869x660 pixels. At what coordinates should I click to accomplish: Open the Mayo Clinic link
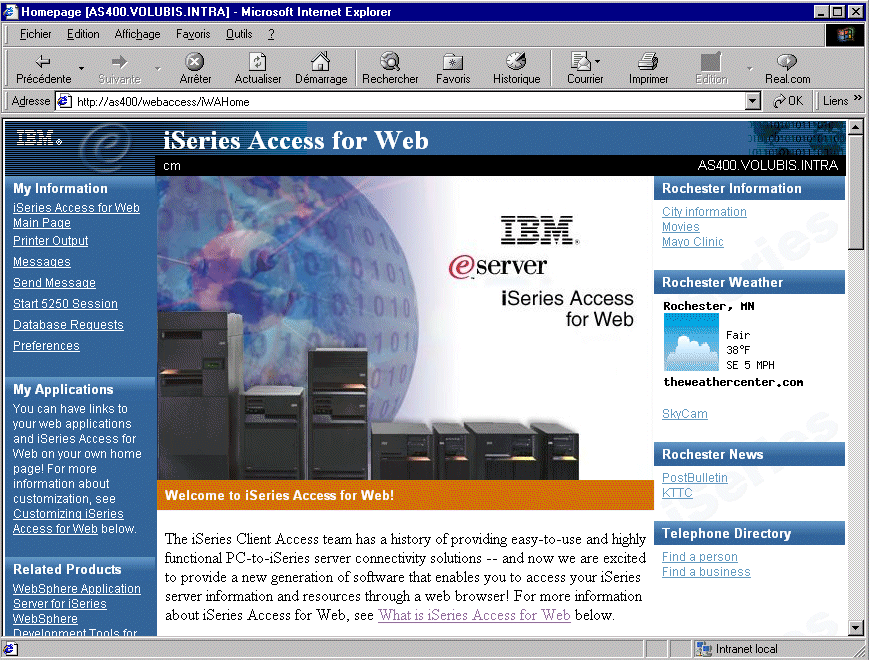pyautogui.click(x=693, y=242)
